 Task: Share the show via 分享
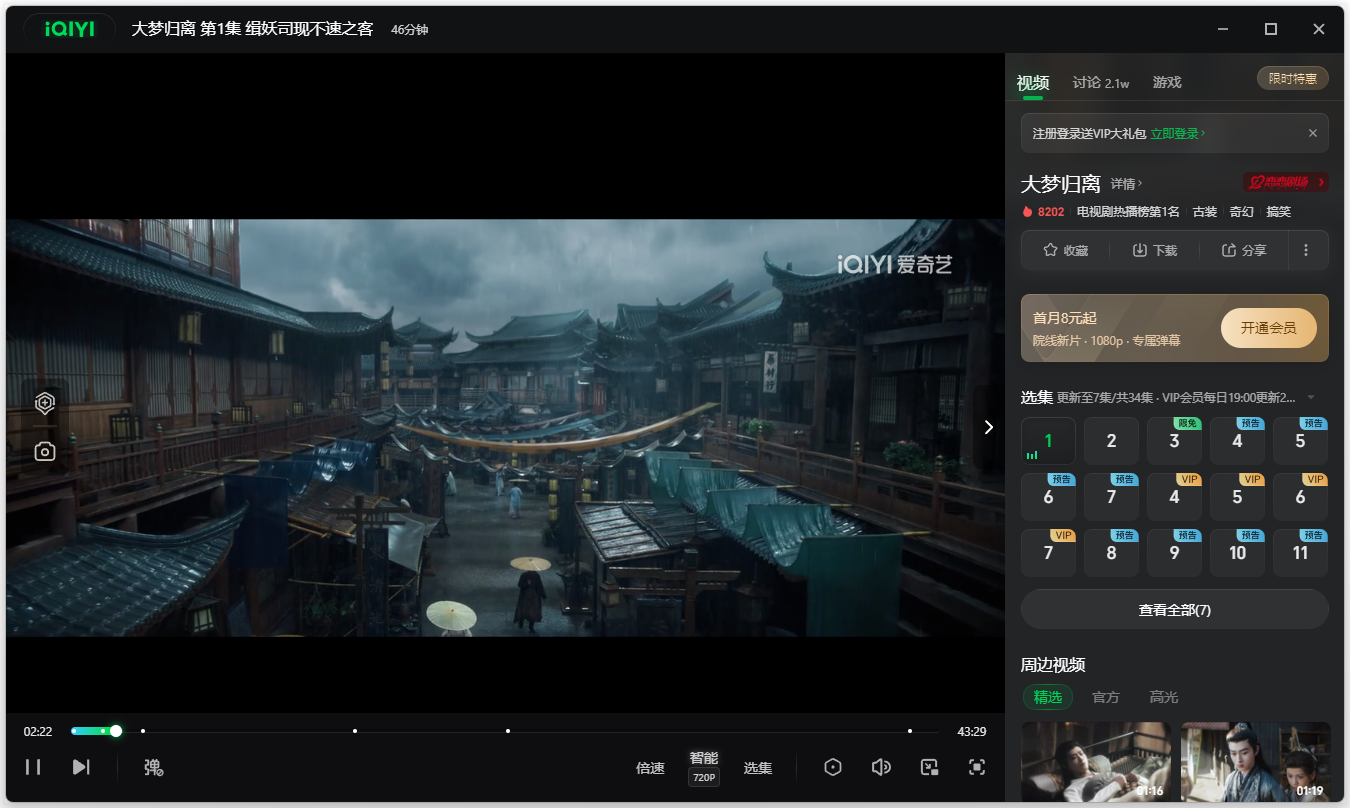point(1244,250)
